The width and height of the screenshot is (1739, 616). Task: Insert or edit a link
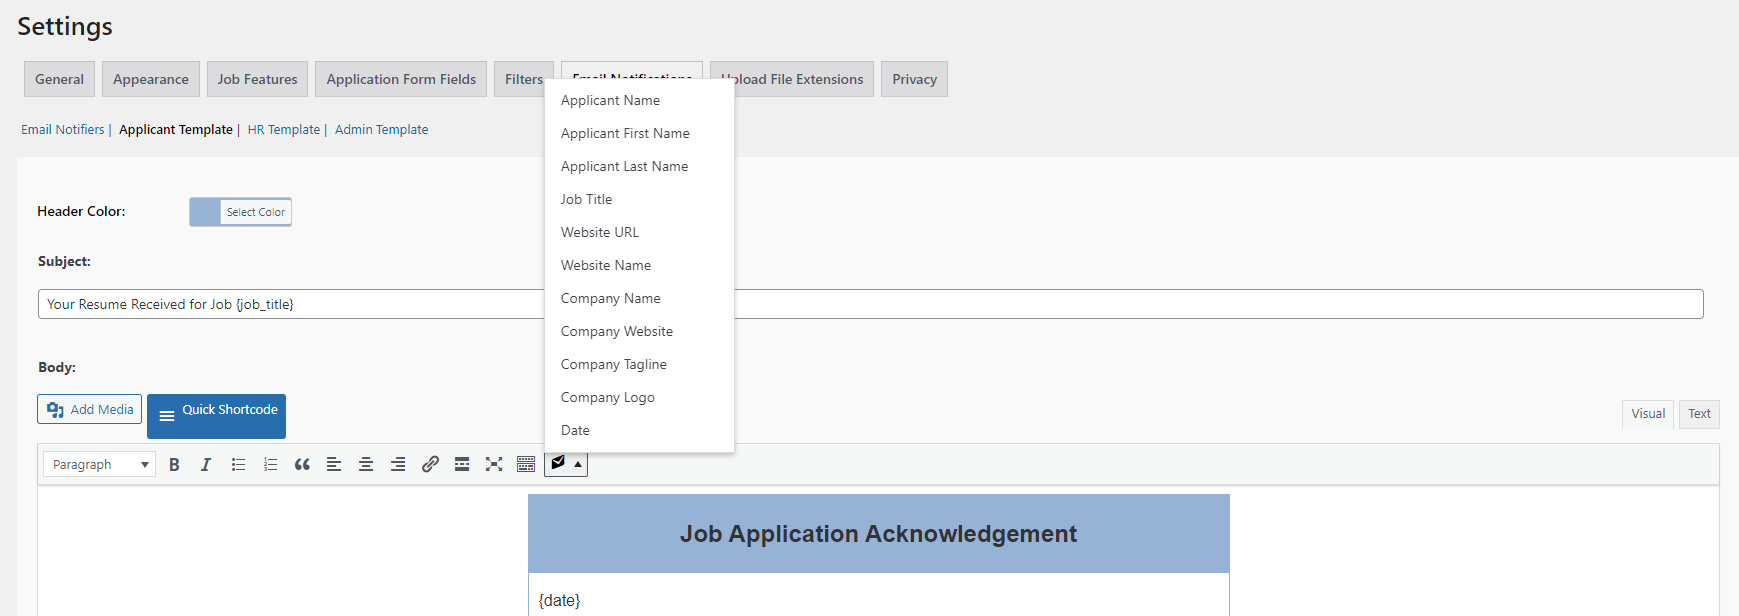[x=430, y=464]
